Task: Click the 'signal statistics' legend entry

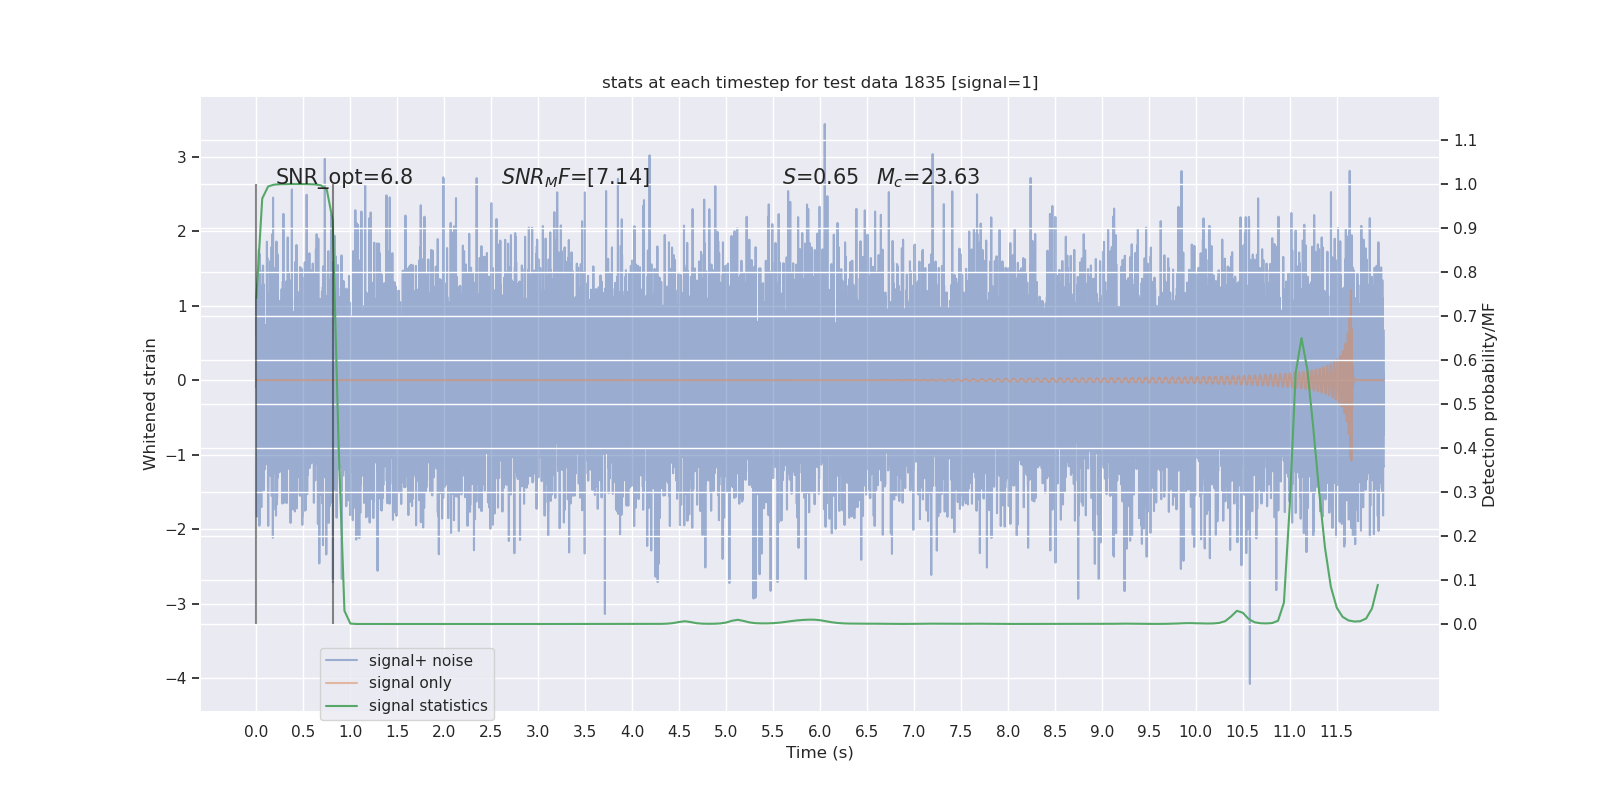Action: [x=428, y=706]
